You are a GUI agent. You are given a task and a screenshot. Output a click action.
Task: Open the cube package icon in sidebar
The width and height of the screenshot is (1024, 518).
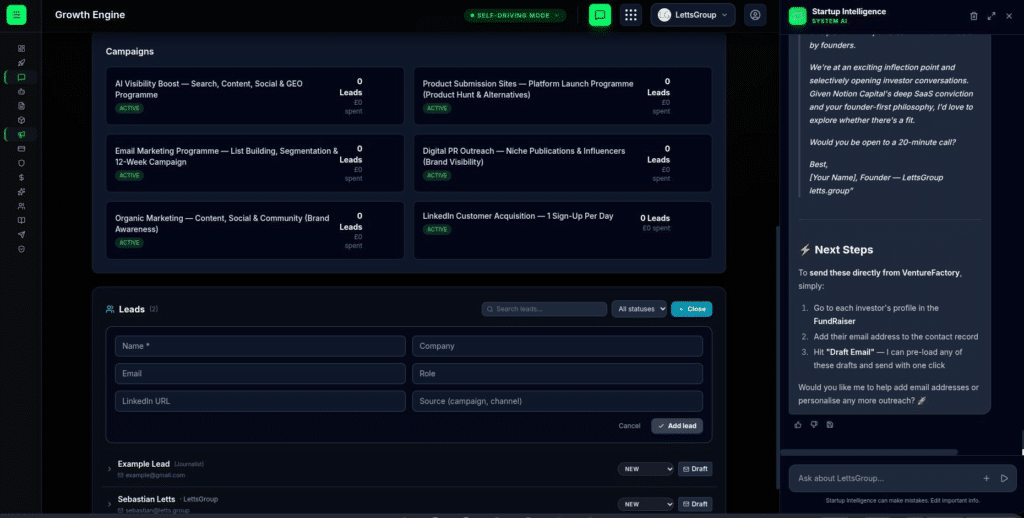pos(22,120)
